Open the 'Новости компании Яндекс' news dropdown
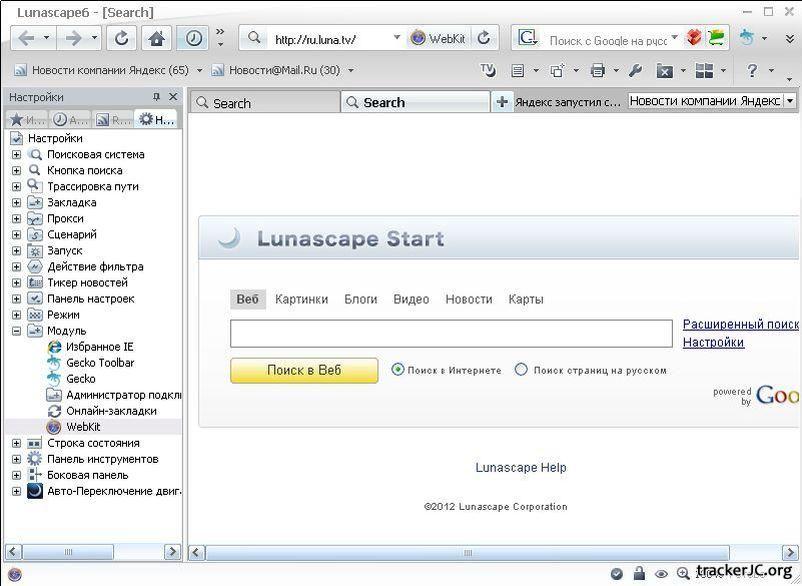The image size is (802, 586). click(x=789, y=101)
